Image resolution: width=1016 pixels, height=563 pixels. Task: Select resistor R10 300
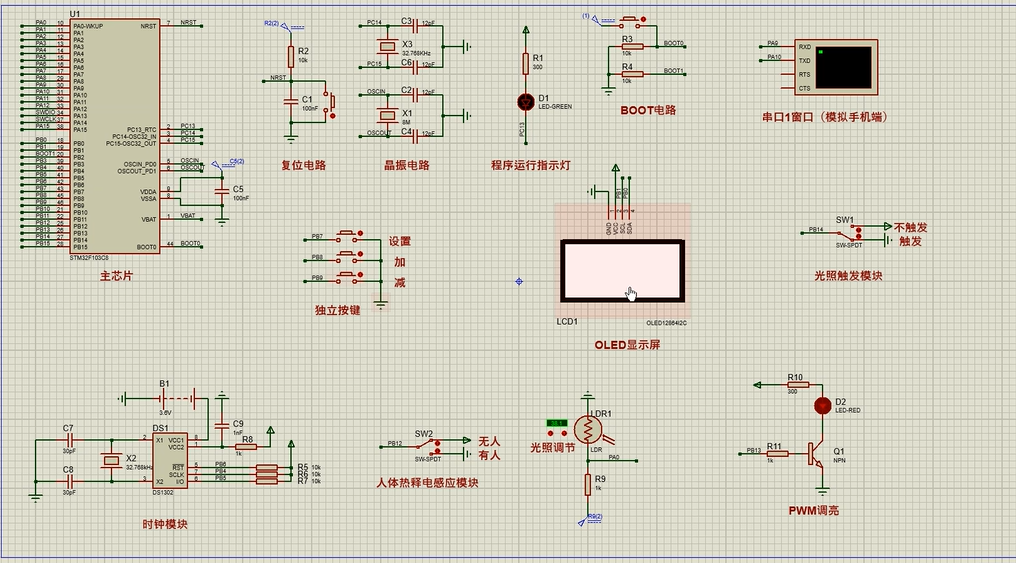[798, 385]
